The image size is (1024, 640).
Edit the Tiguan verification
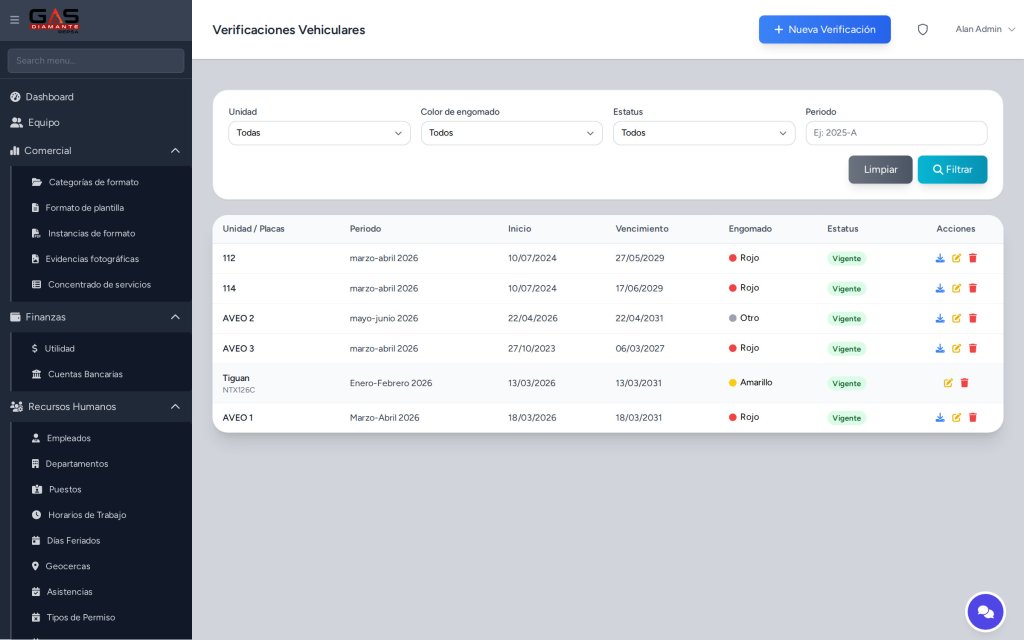pyautogui.click(x=948, y=383)
